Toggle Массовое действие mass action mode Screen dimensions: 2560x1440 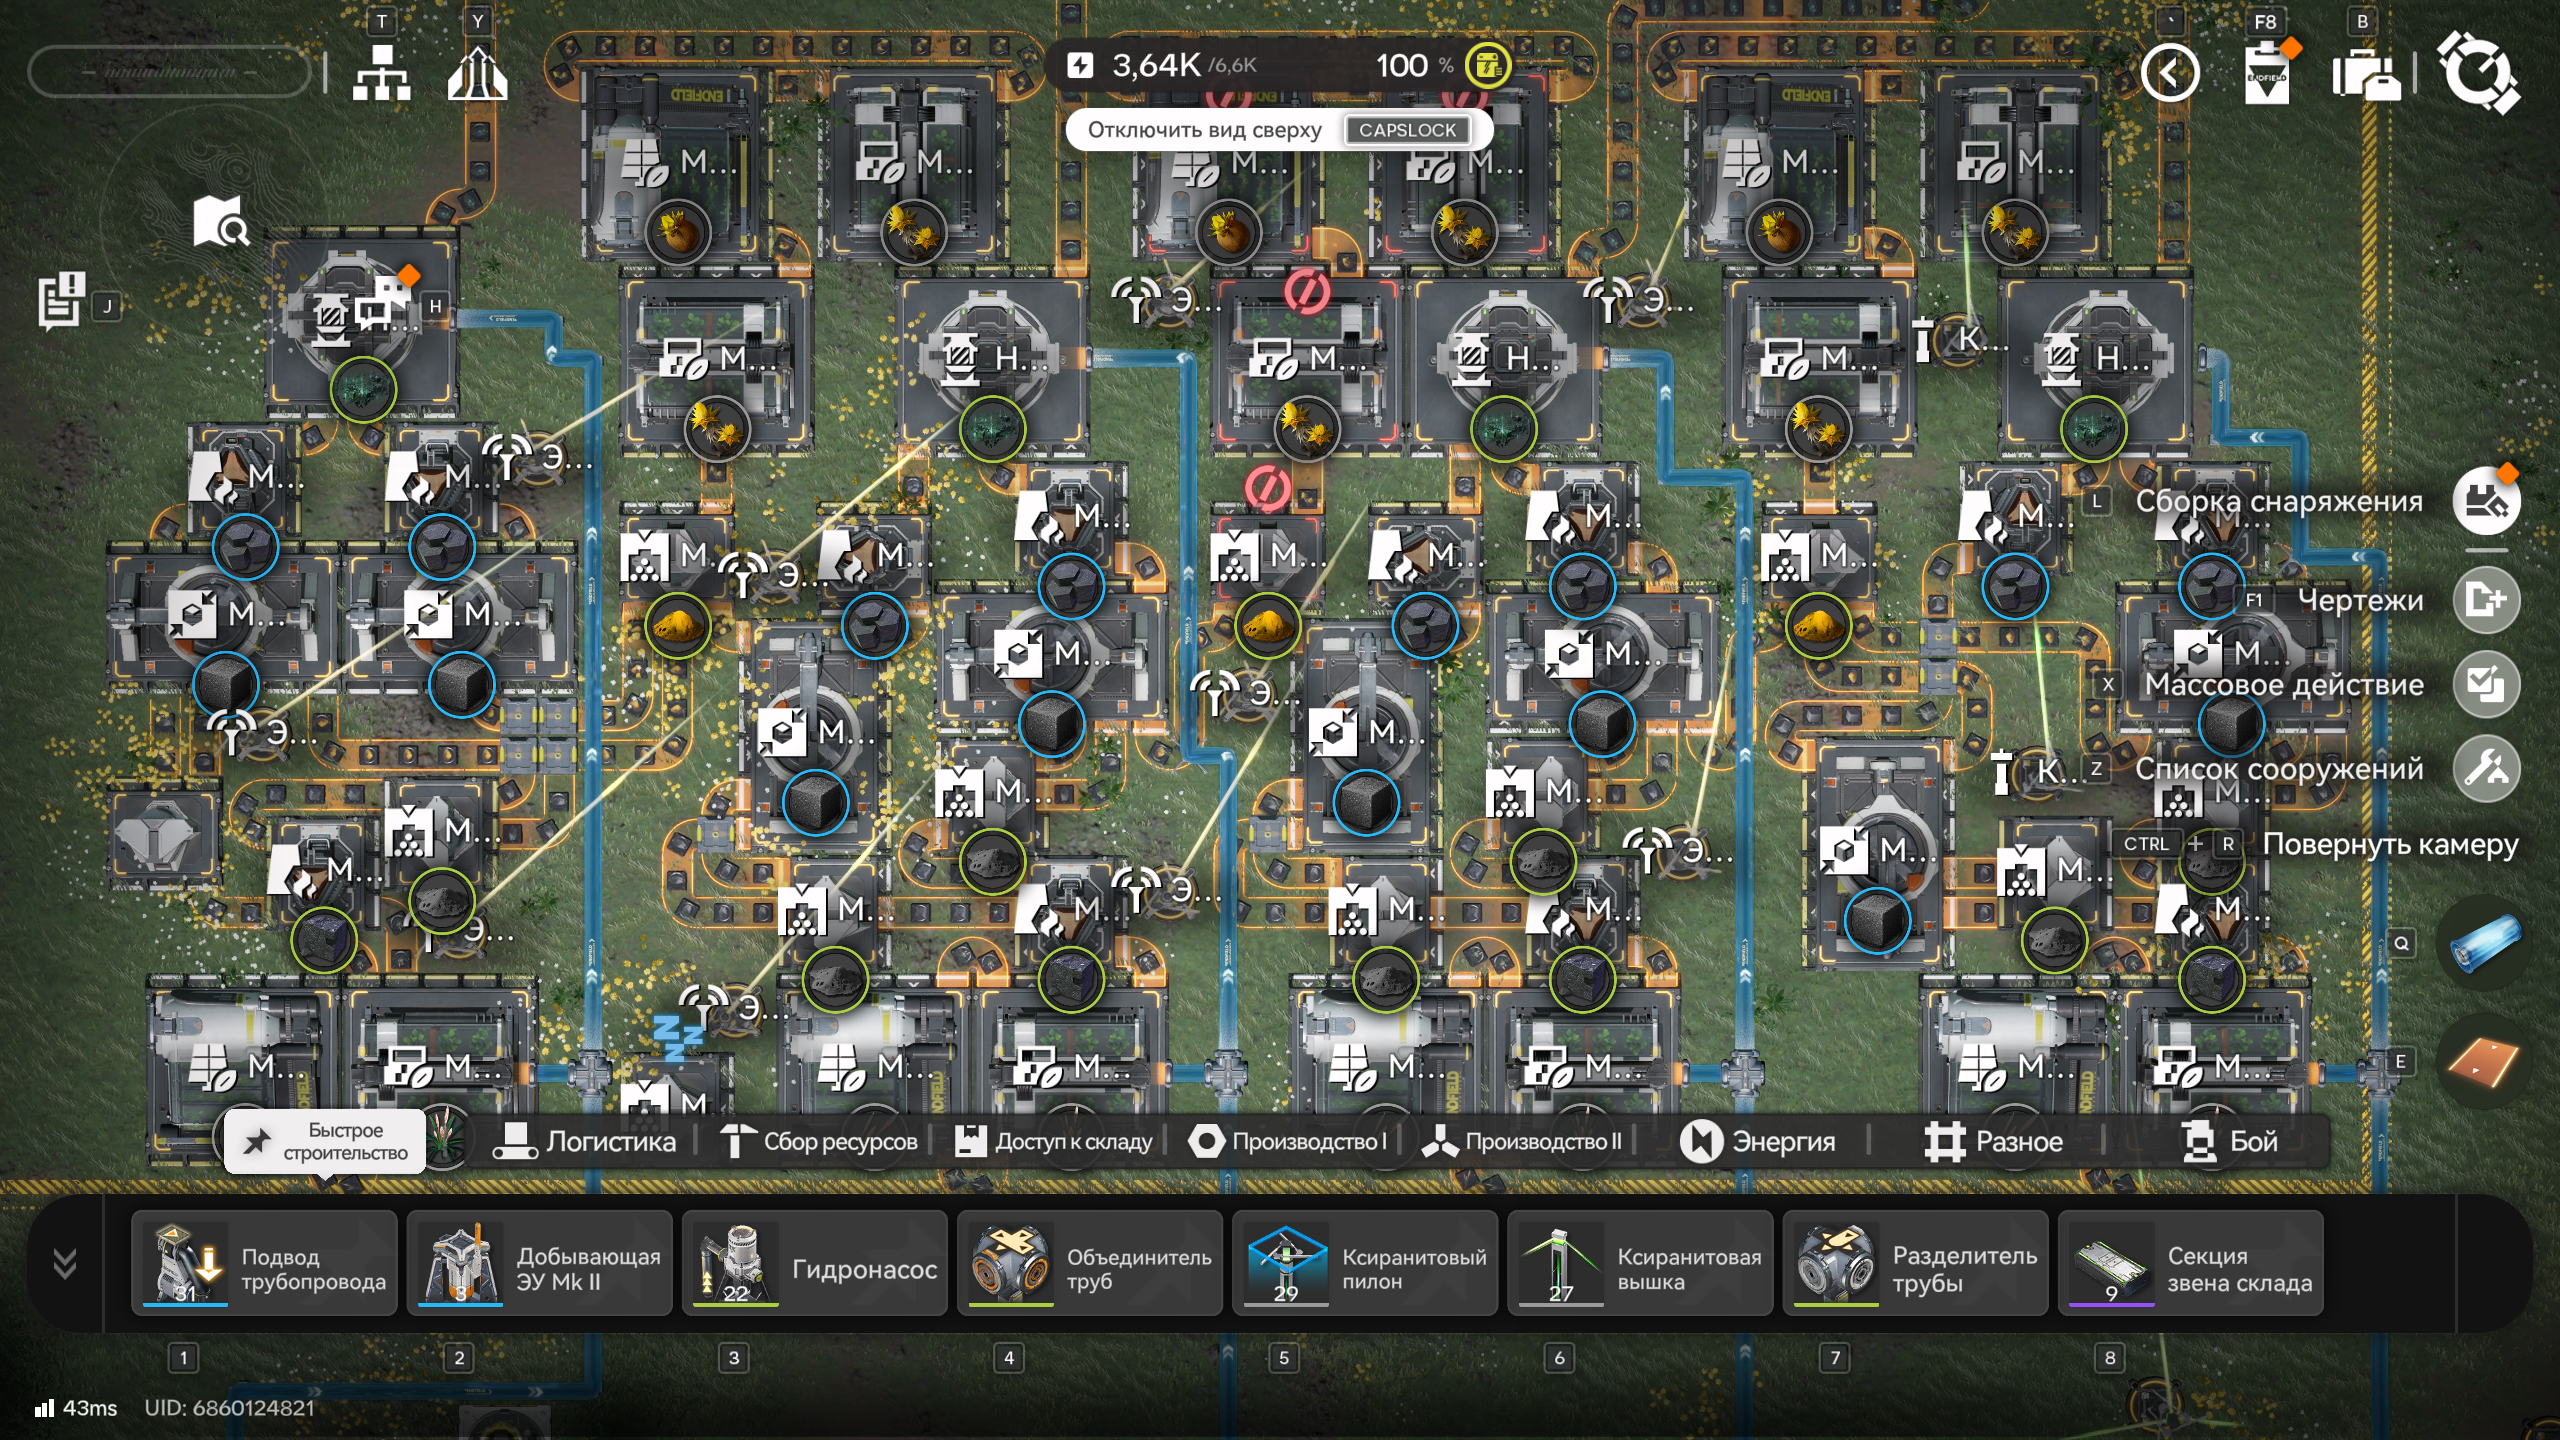pyautogui.click(x=2485, y=685)
